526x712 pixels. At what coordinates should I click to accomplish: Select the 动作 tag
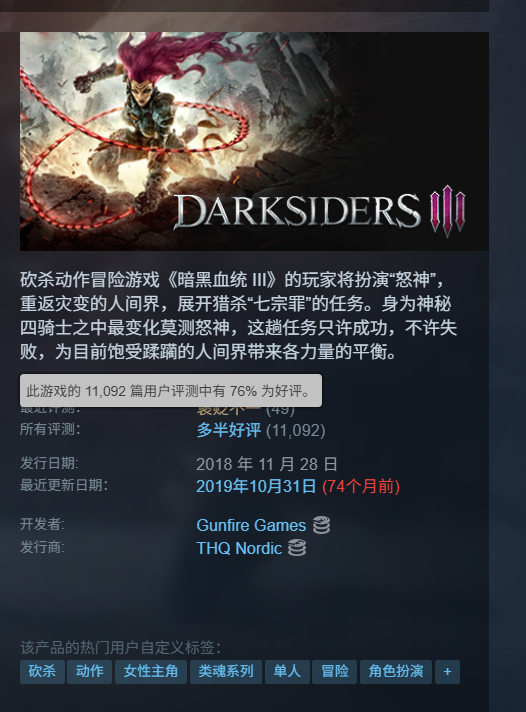[89, 672]
